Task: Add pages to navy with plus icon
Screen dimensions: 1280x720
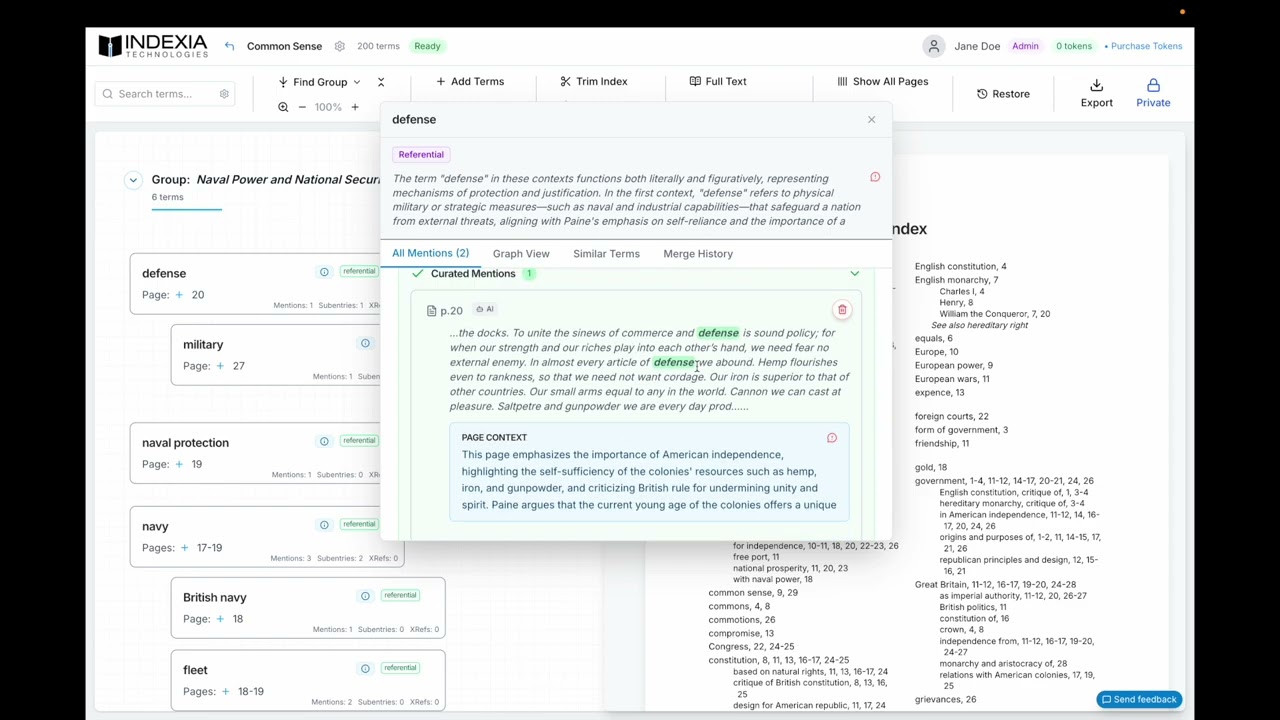Action: coord(184,548)
